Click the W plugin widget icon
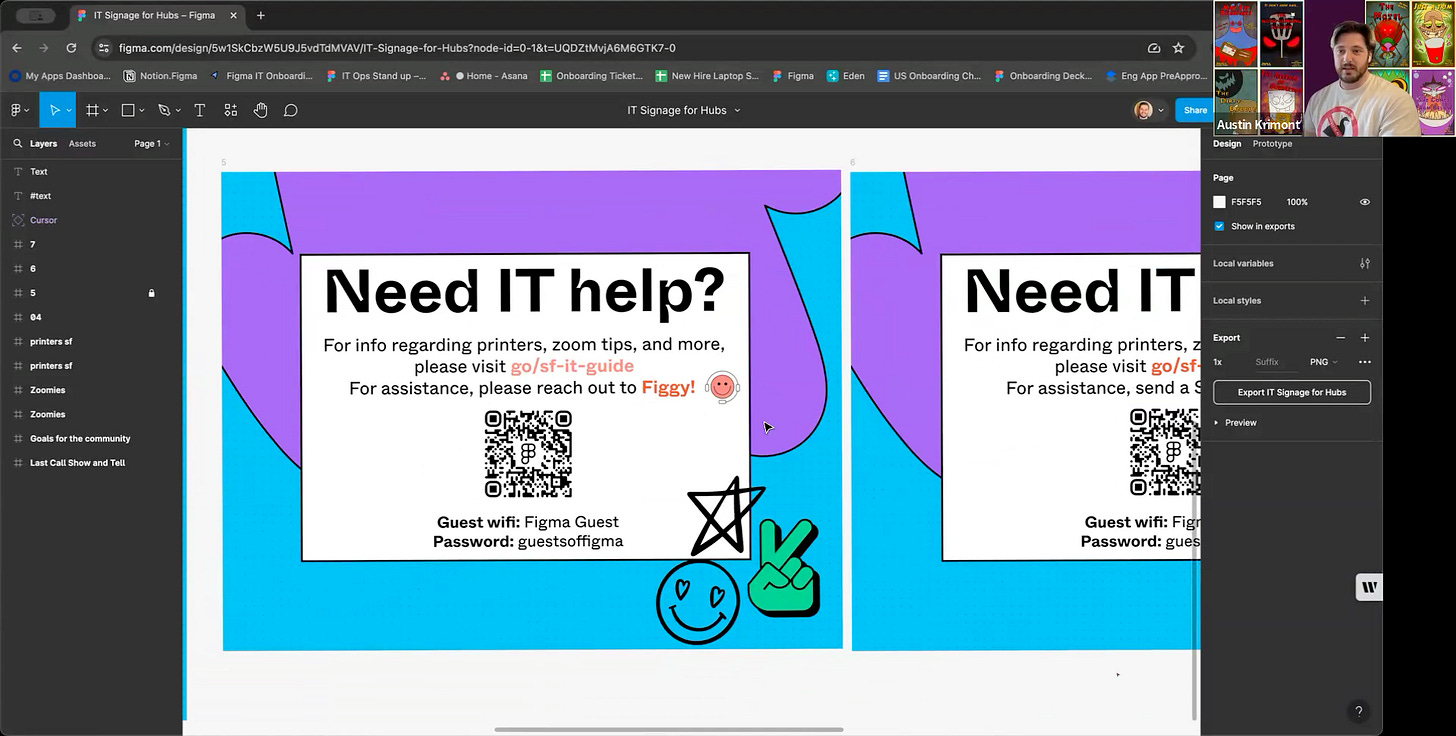Screen dimensions: 1456x736 [1369, 587]
